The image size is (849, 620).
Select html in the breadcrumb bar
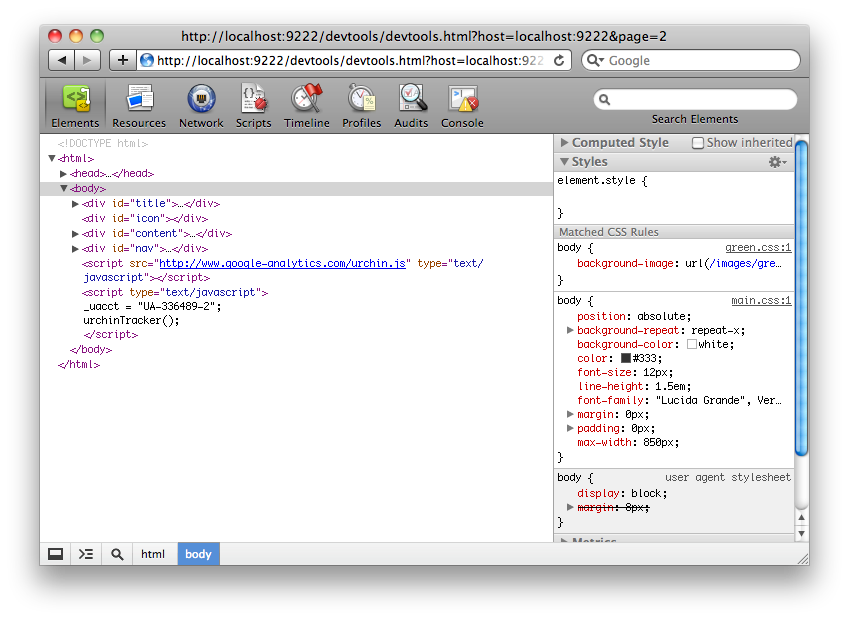[153, 554]
